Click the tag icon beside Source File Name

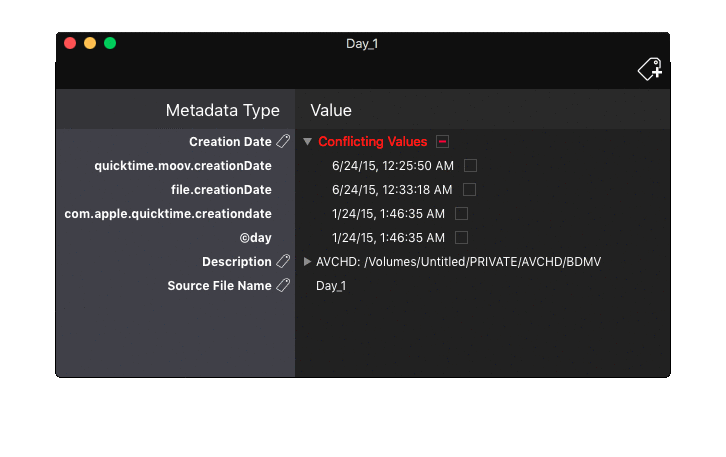point(283,286)
